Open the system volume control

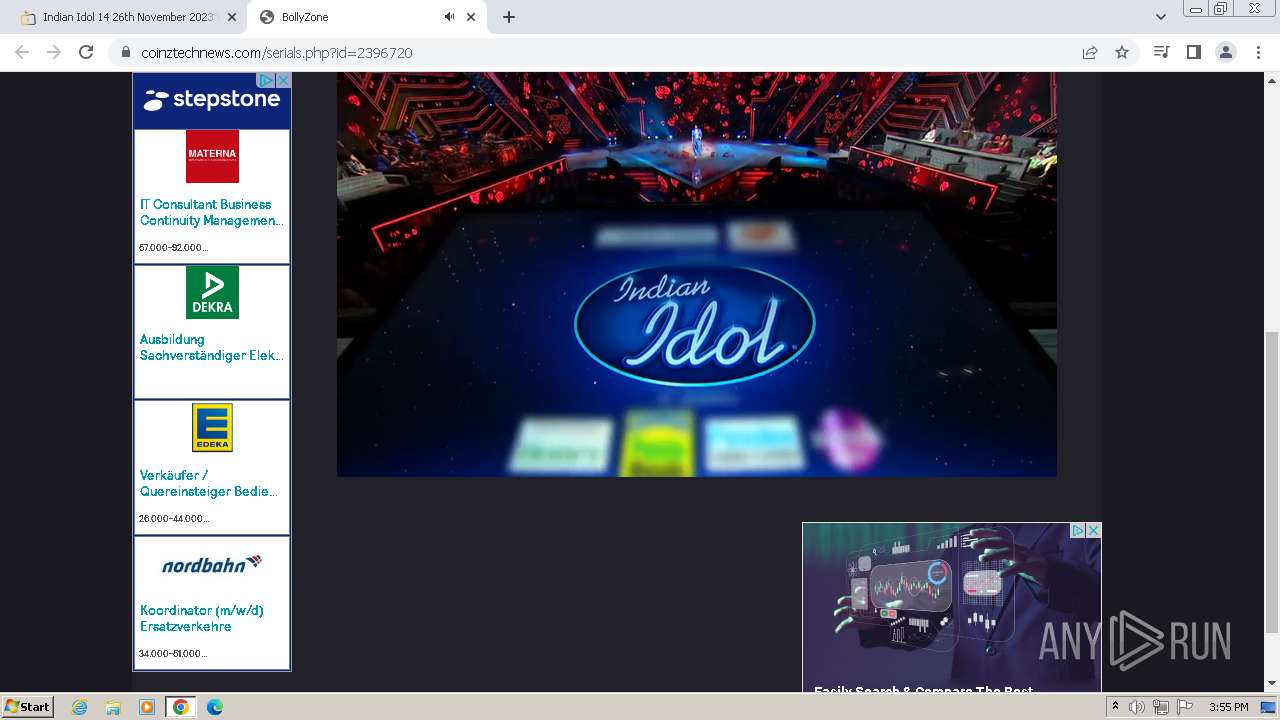coord(1137,707)
